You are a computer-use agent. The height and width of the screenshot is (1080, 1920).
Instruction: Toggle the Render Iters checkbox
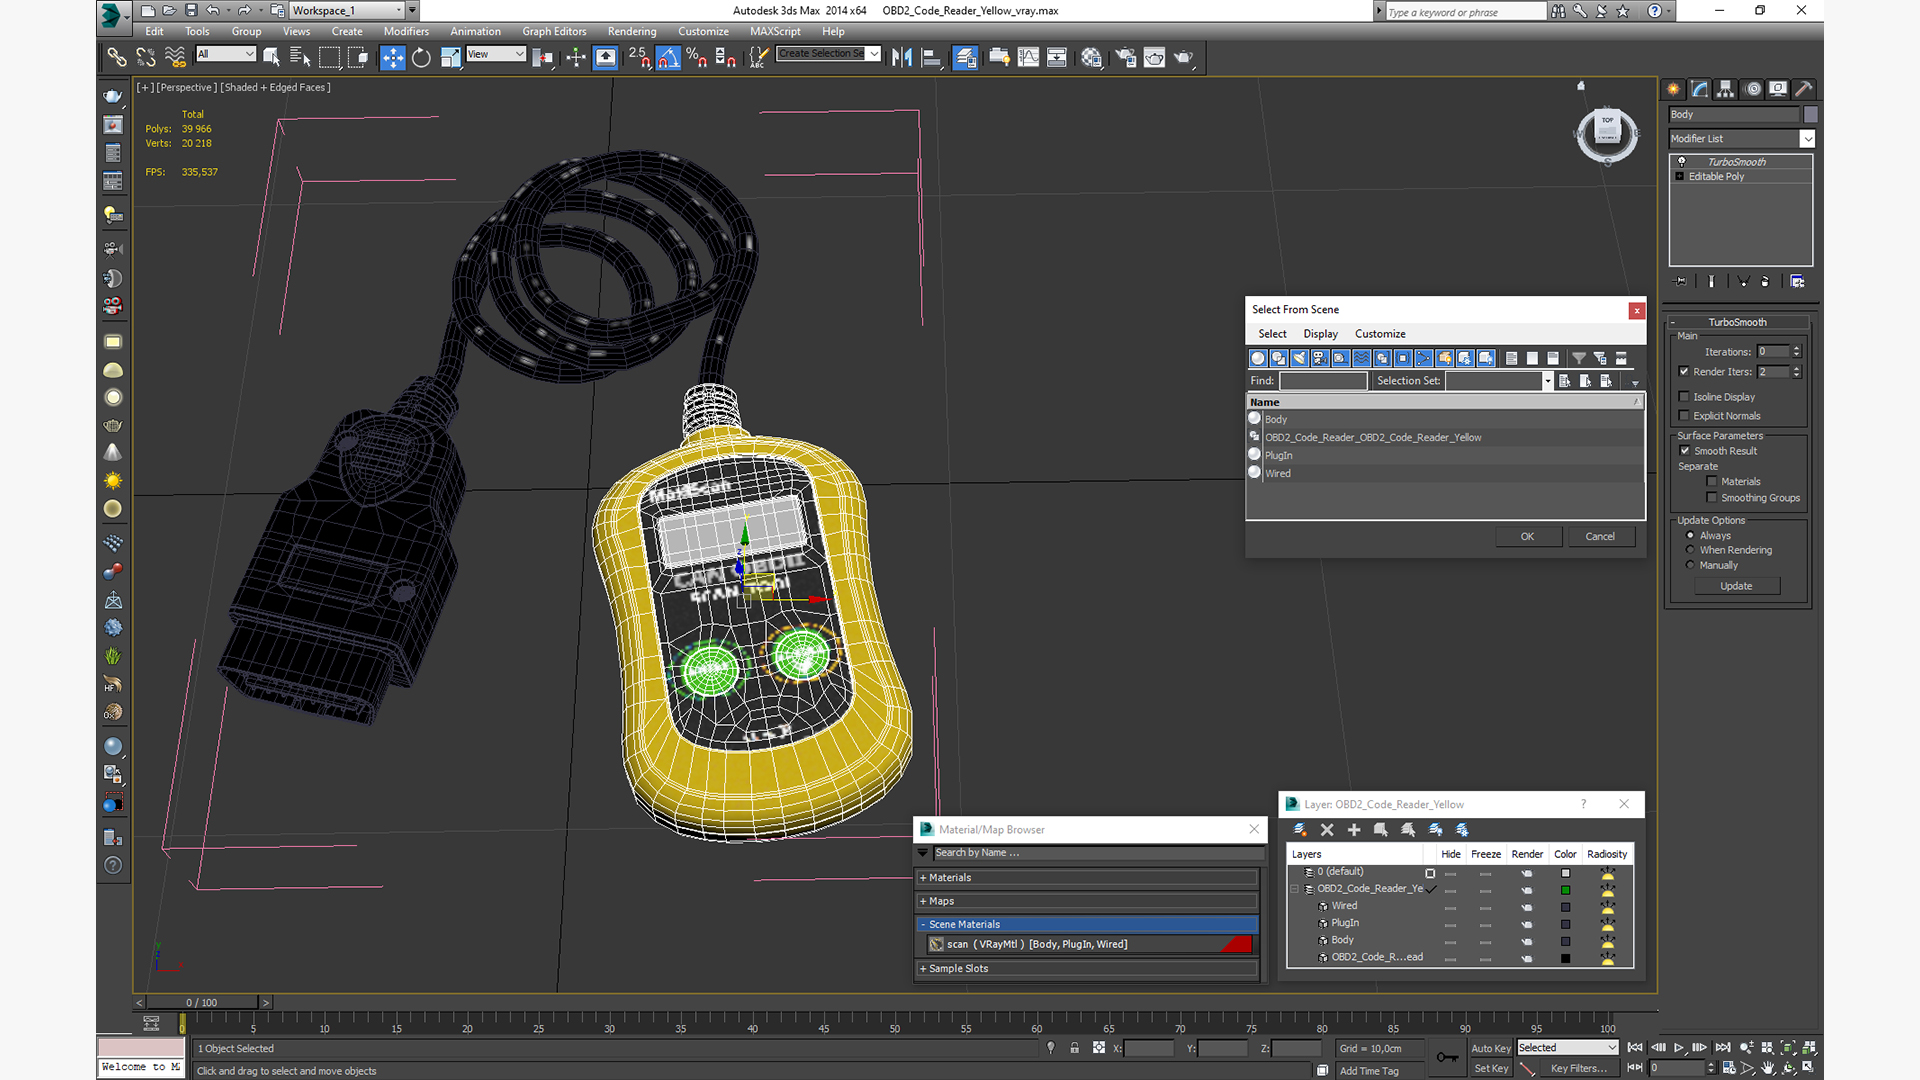(x=1684, y=371)
